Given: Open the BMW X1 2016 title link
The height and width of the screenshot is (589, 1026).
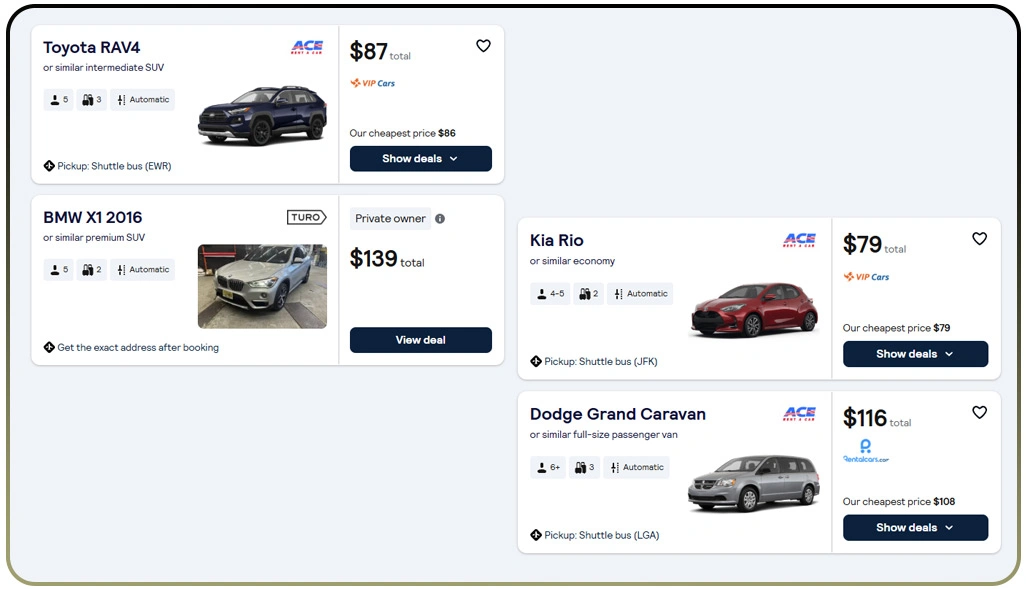Looking at the screenshot, I should [x=91, y=217].
